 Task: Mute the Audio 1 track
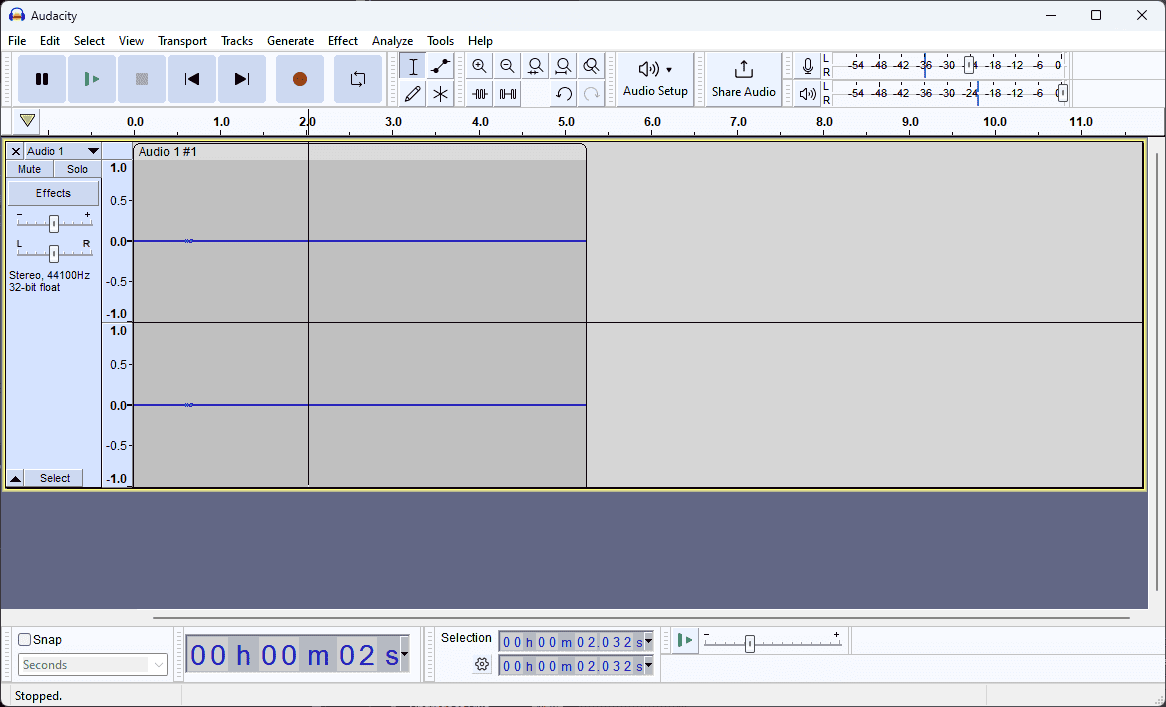pos(30,170)
